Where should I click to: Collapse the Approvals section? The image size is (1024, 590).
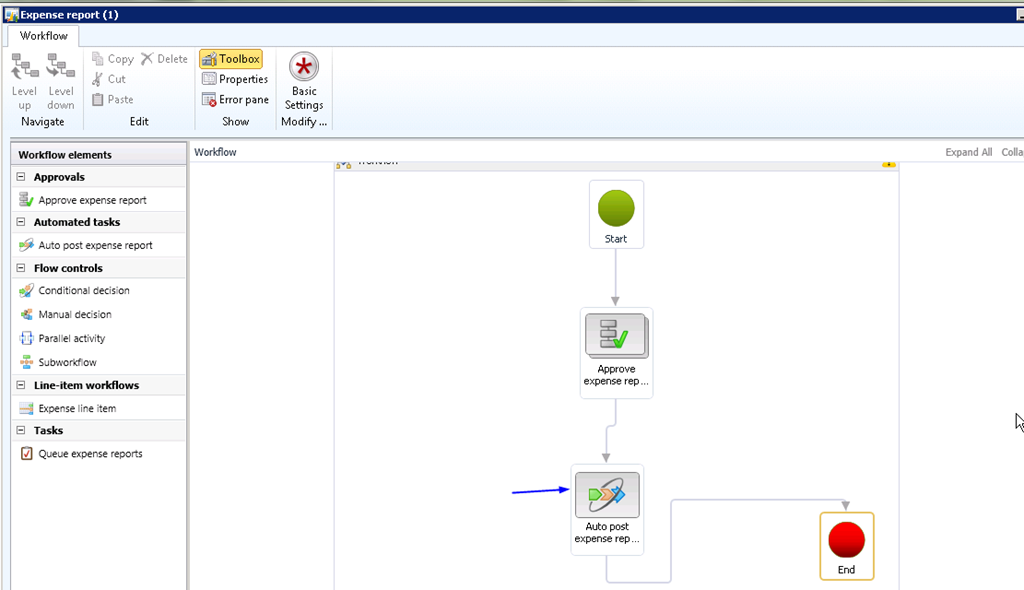21,177
